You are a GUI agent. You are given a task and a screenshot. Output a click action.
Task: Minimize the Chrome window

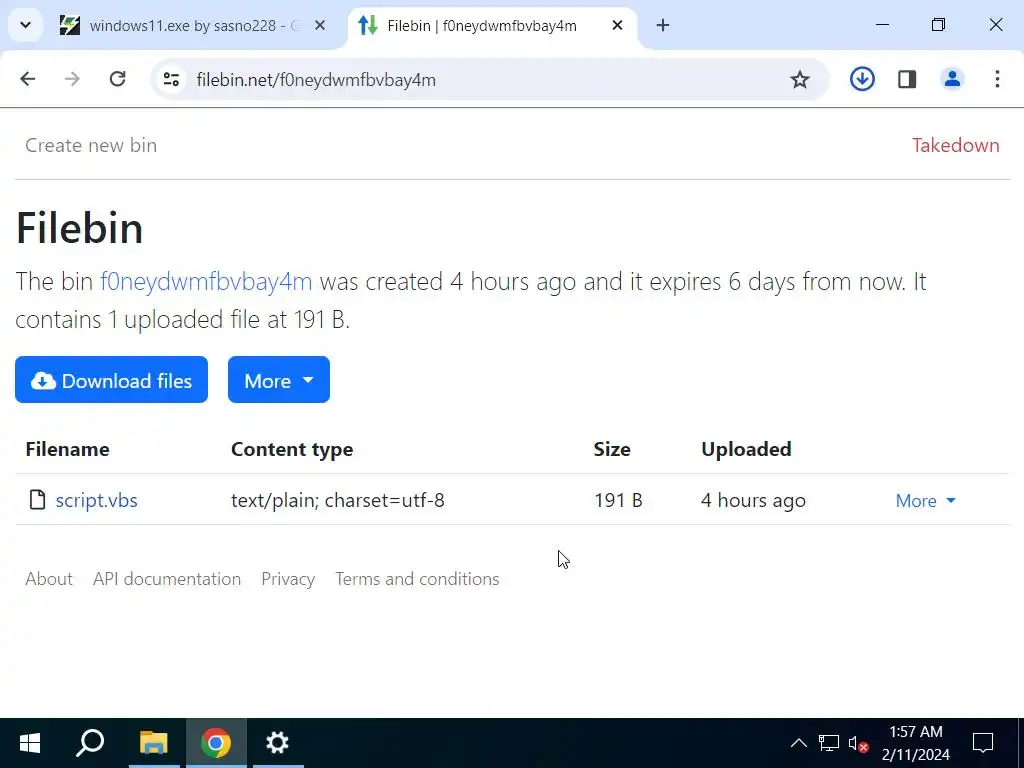click(882, 25)
